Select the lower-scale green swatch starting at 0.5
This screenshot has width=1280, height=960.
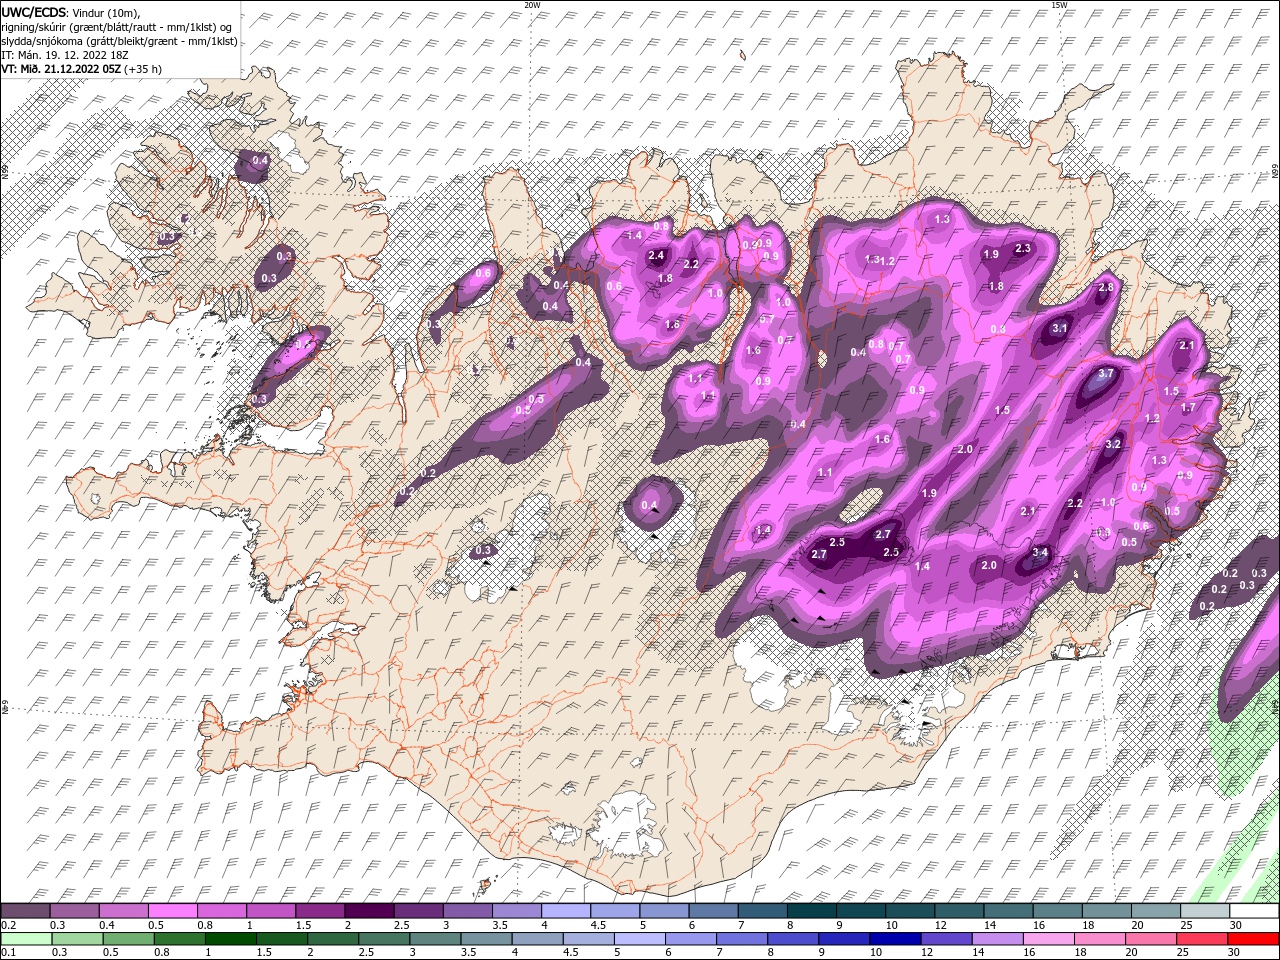128,939
